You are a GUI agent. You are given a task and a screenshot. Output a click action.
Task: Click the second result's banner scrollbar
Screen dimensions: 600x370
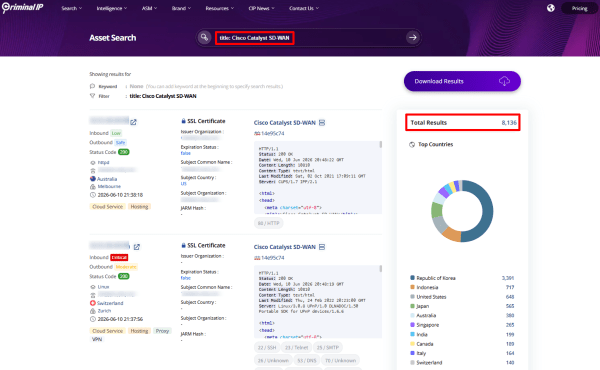380,269
